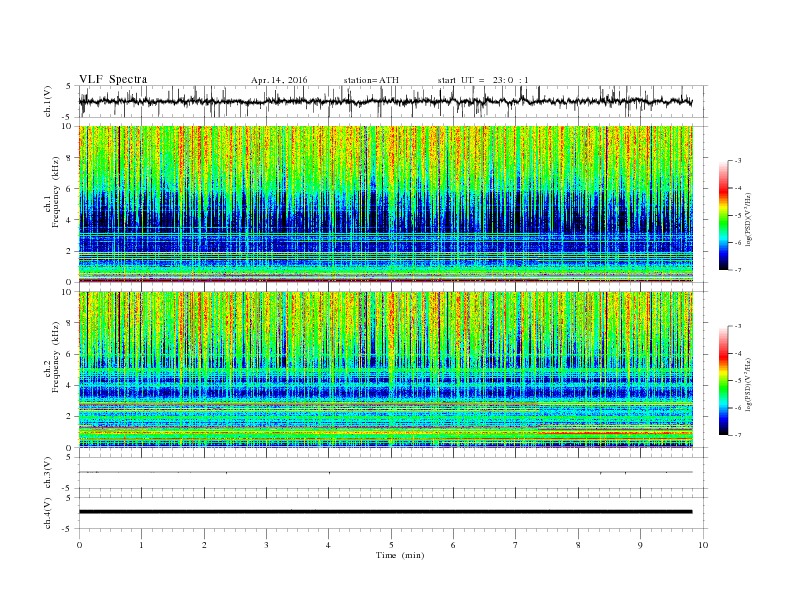This screenshot has width=792, height=612.
Task: Click the "ch.1(V)" waveform axis label
Action: (47, 101)
